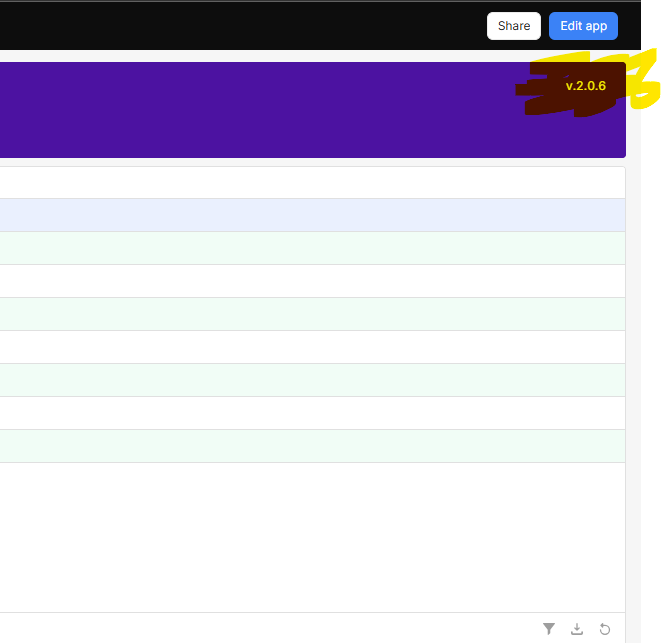Open the Edit app button
This screenshot has height=643, width=662.
coord(583,26)
